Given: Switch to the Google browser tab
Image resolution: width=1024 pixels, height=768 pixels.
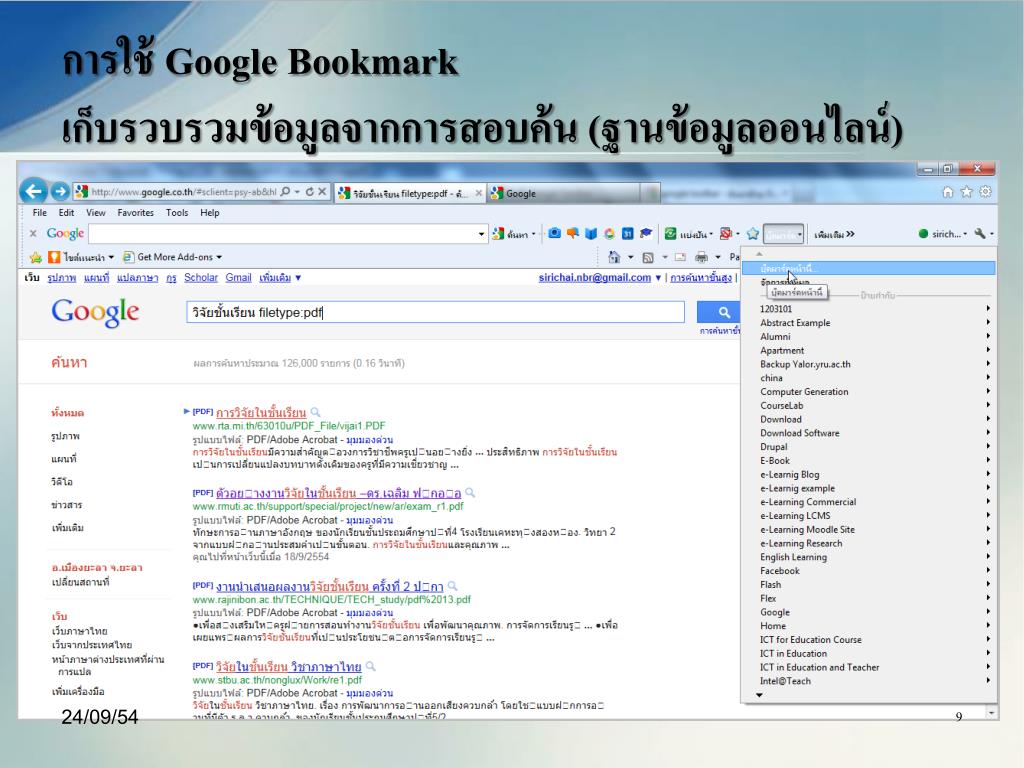Looking at the screenshot, I should 563,193.
